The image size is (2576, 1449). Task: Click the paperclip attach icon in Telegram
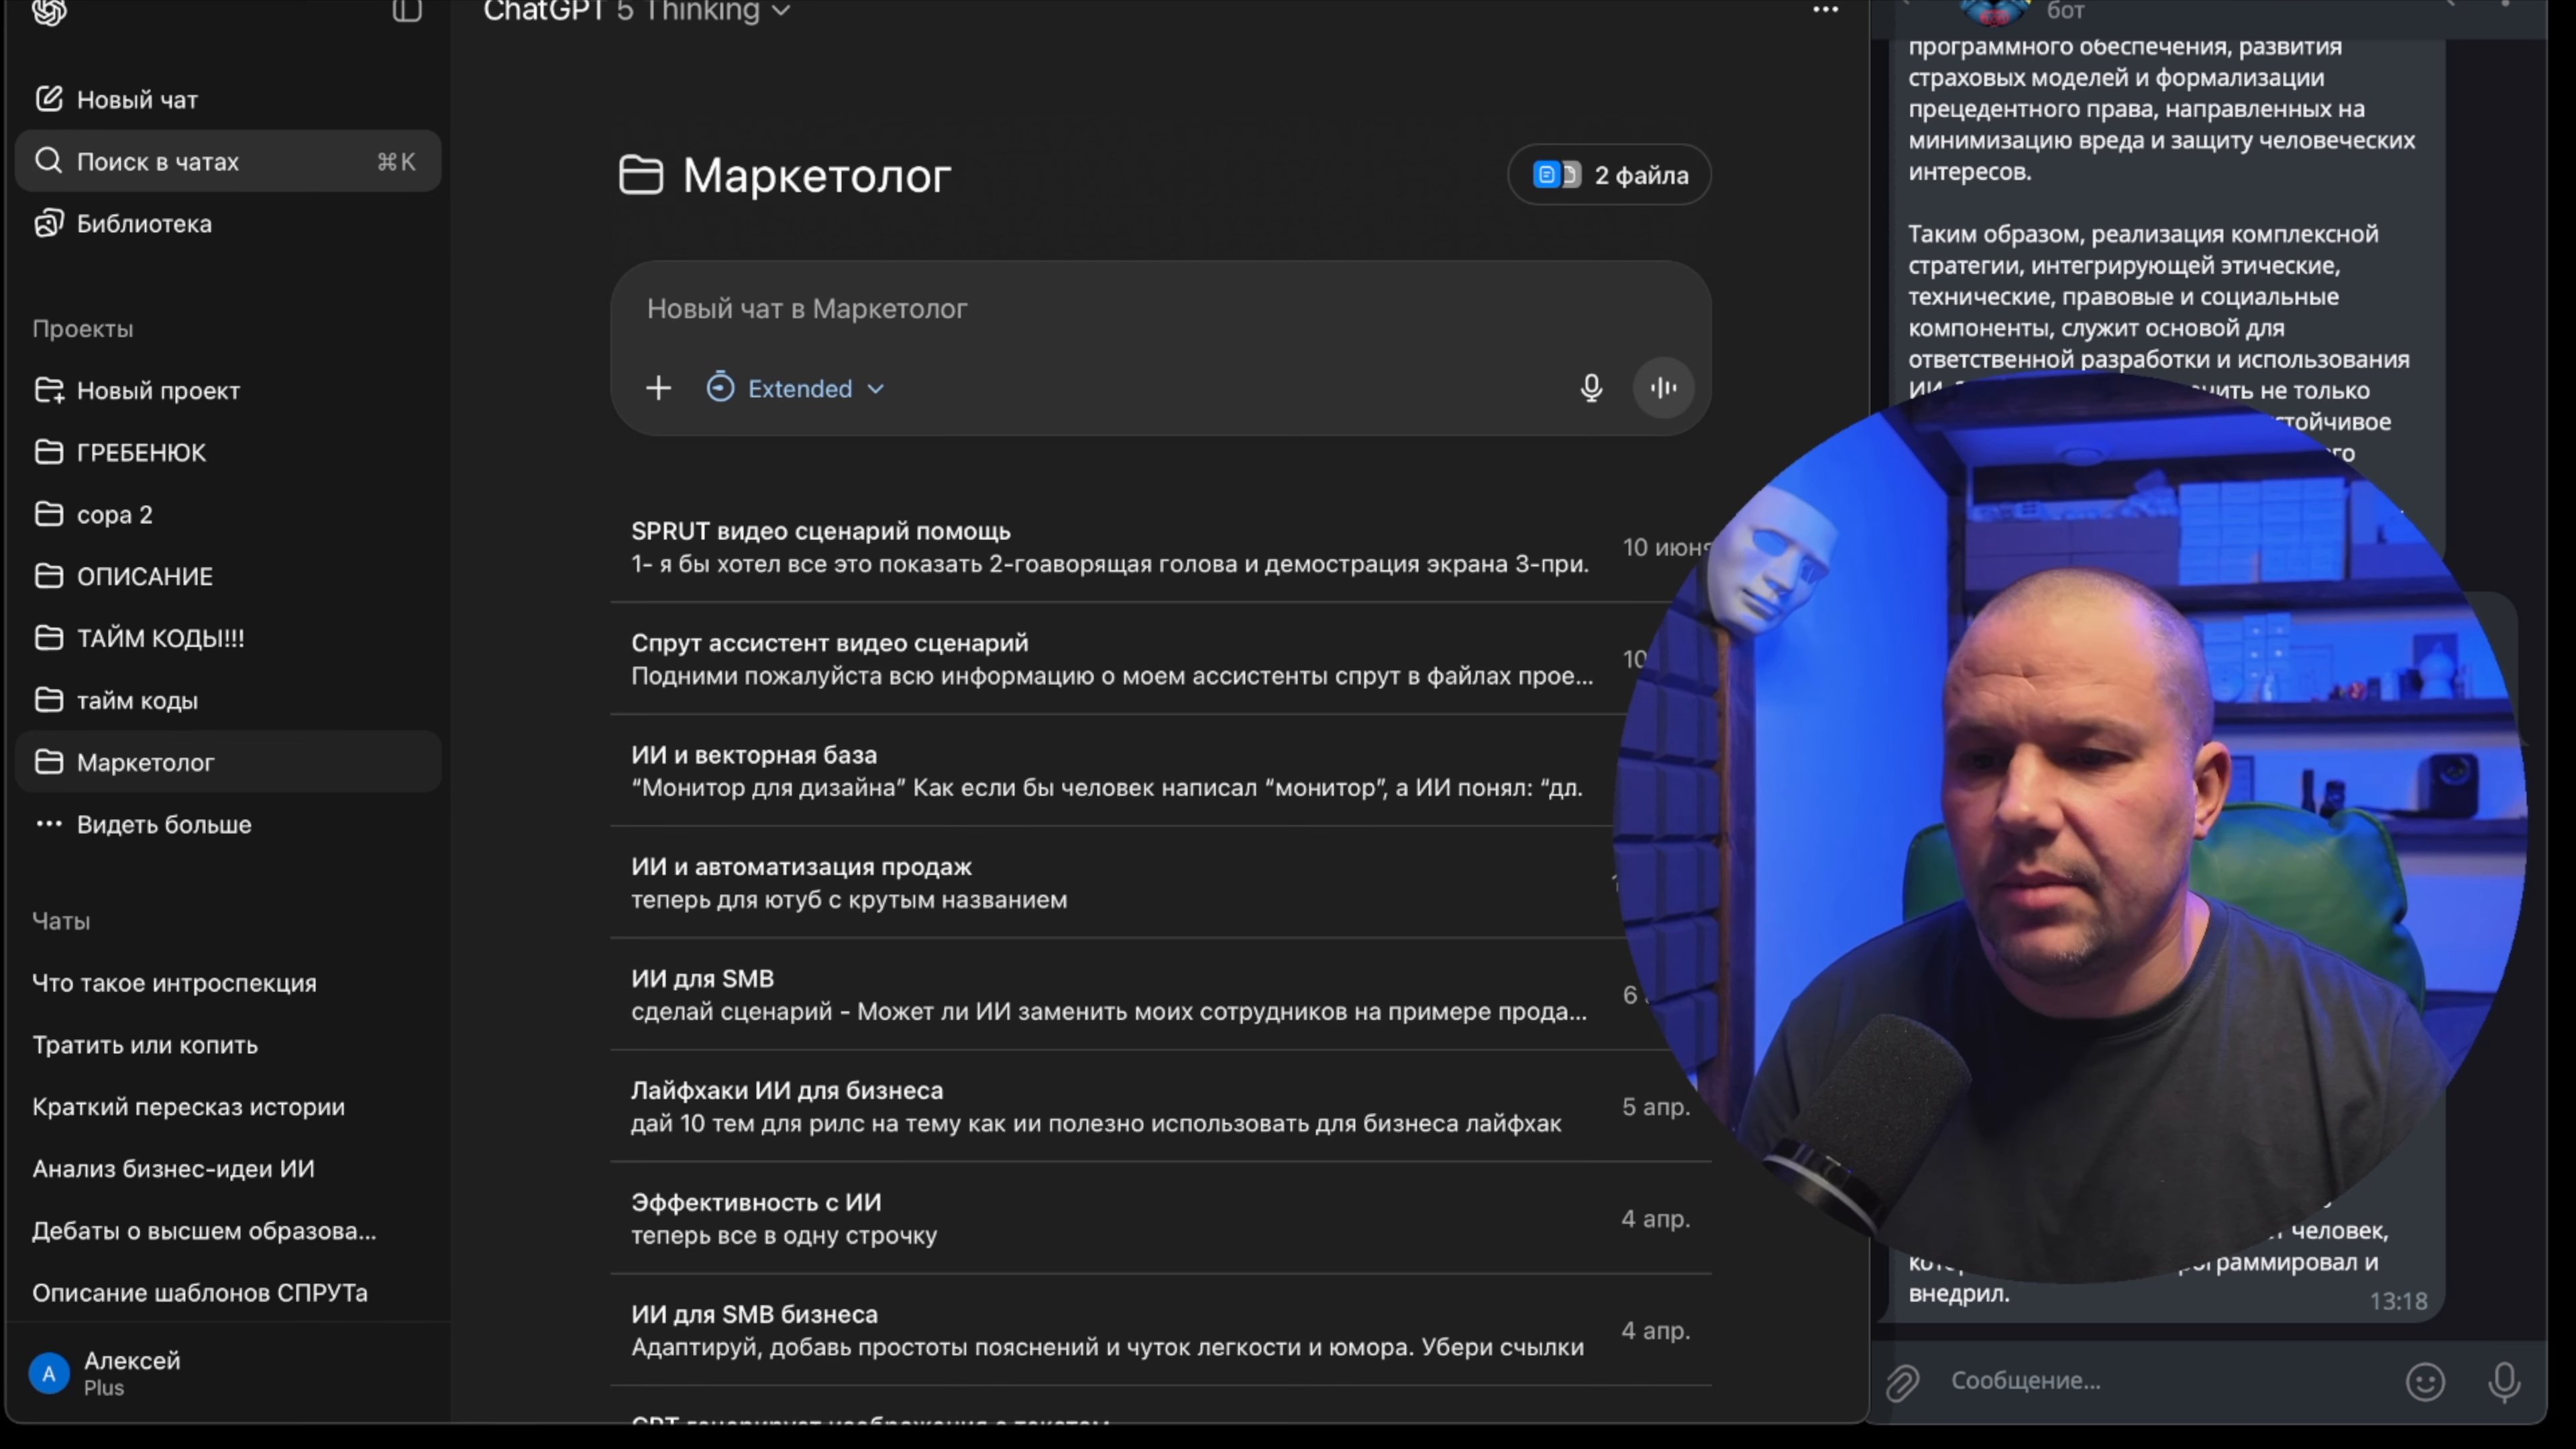pos(1903,1383)
